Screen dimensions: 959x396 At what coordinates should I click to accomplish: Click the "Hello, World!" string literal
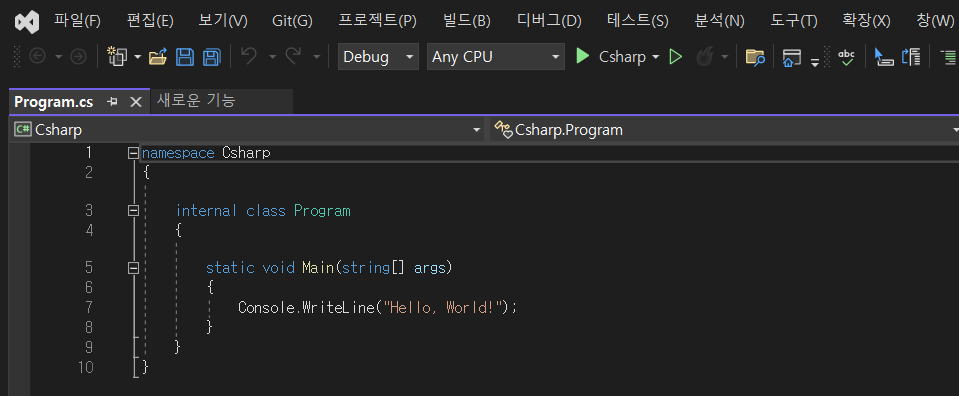pyautogui.click(x=442, y=307)
